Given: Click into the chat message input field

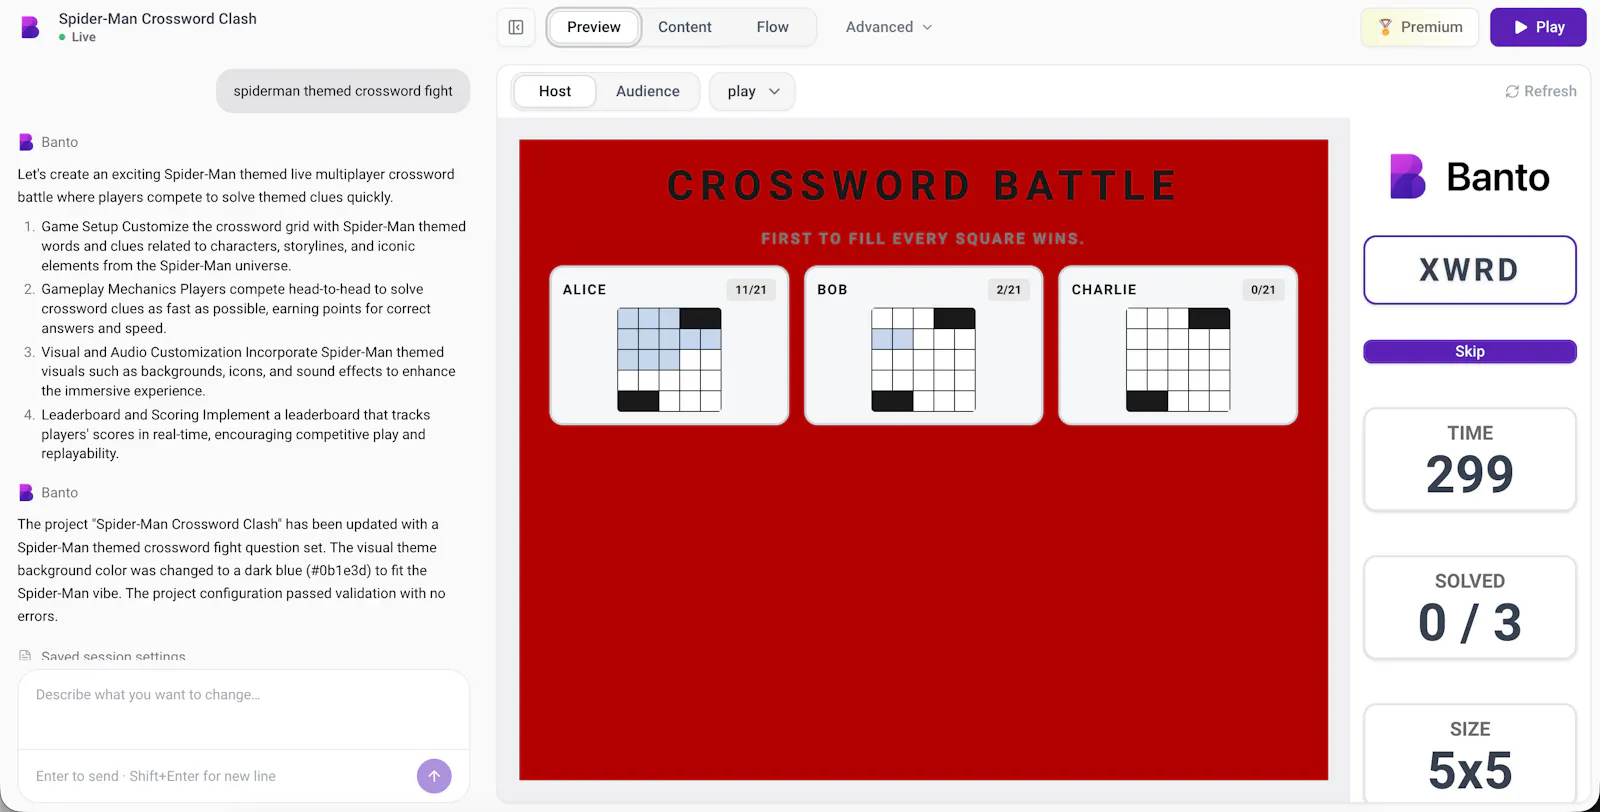Looking at the screenshot, I should [243, 709].
